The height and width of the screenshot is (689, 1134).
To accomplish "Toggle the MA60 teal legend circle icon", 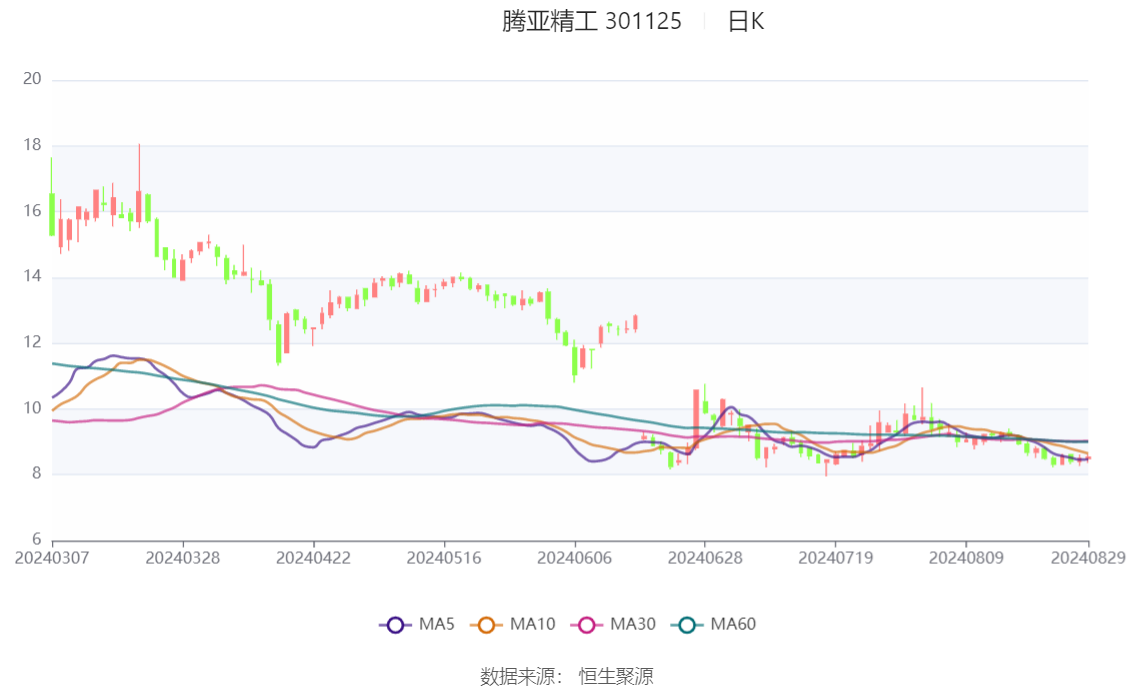I will click(687, 625).
